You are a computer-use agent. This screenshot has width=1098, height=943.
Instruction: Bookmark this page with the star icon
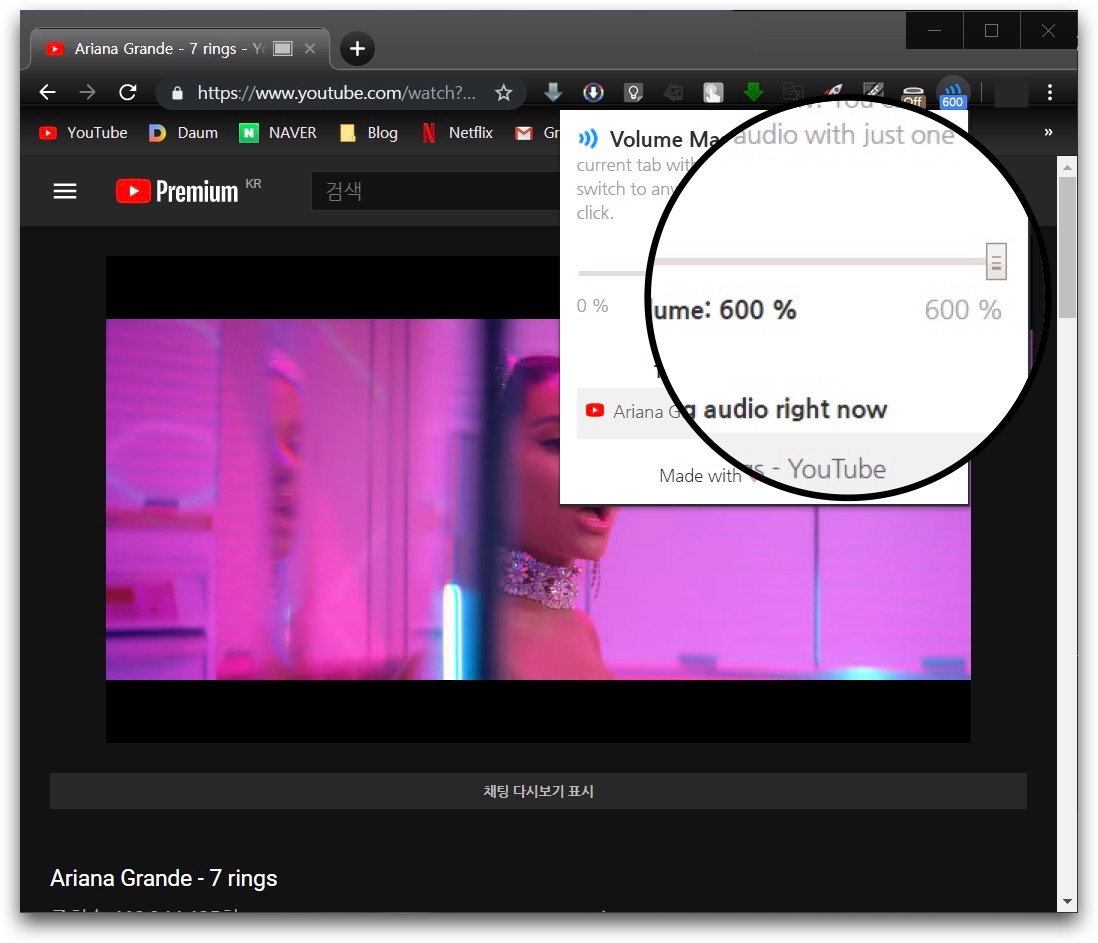[503, 92]
